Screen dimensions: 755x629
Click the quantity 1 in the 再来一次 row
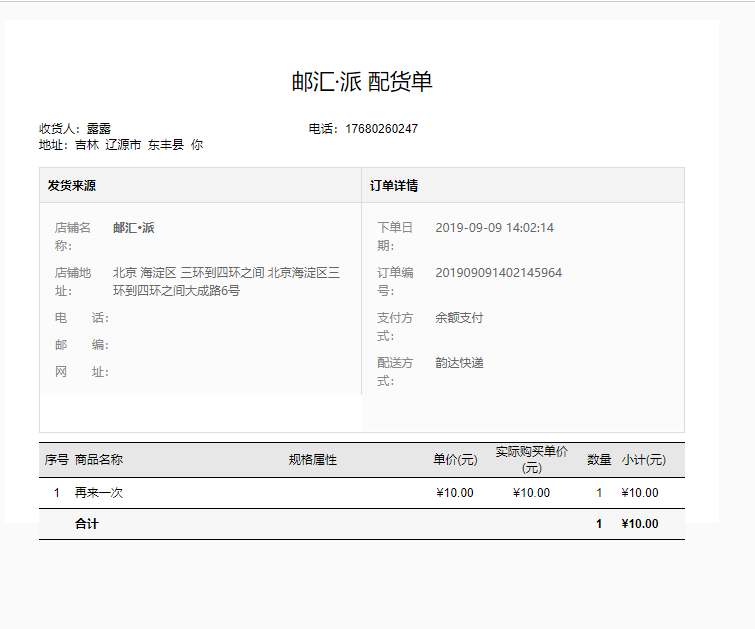[599, 493]
